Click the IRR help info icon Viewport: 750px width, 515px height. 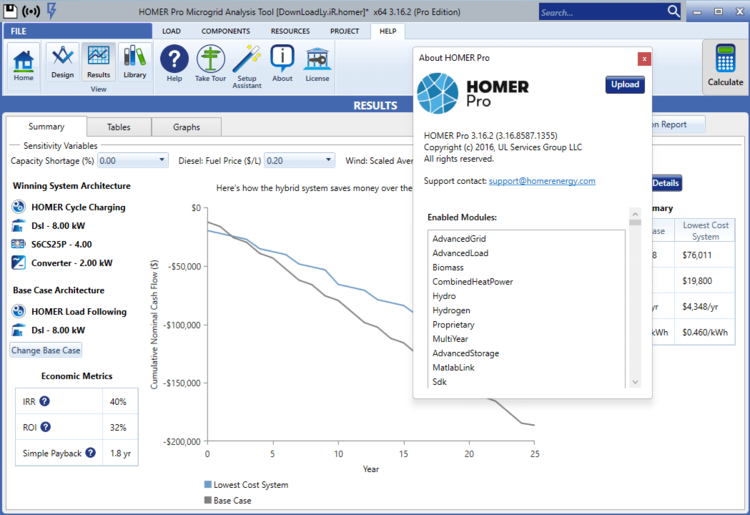click(x=44, y=401)
